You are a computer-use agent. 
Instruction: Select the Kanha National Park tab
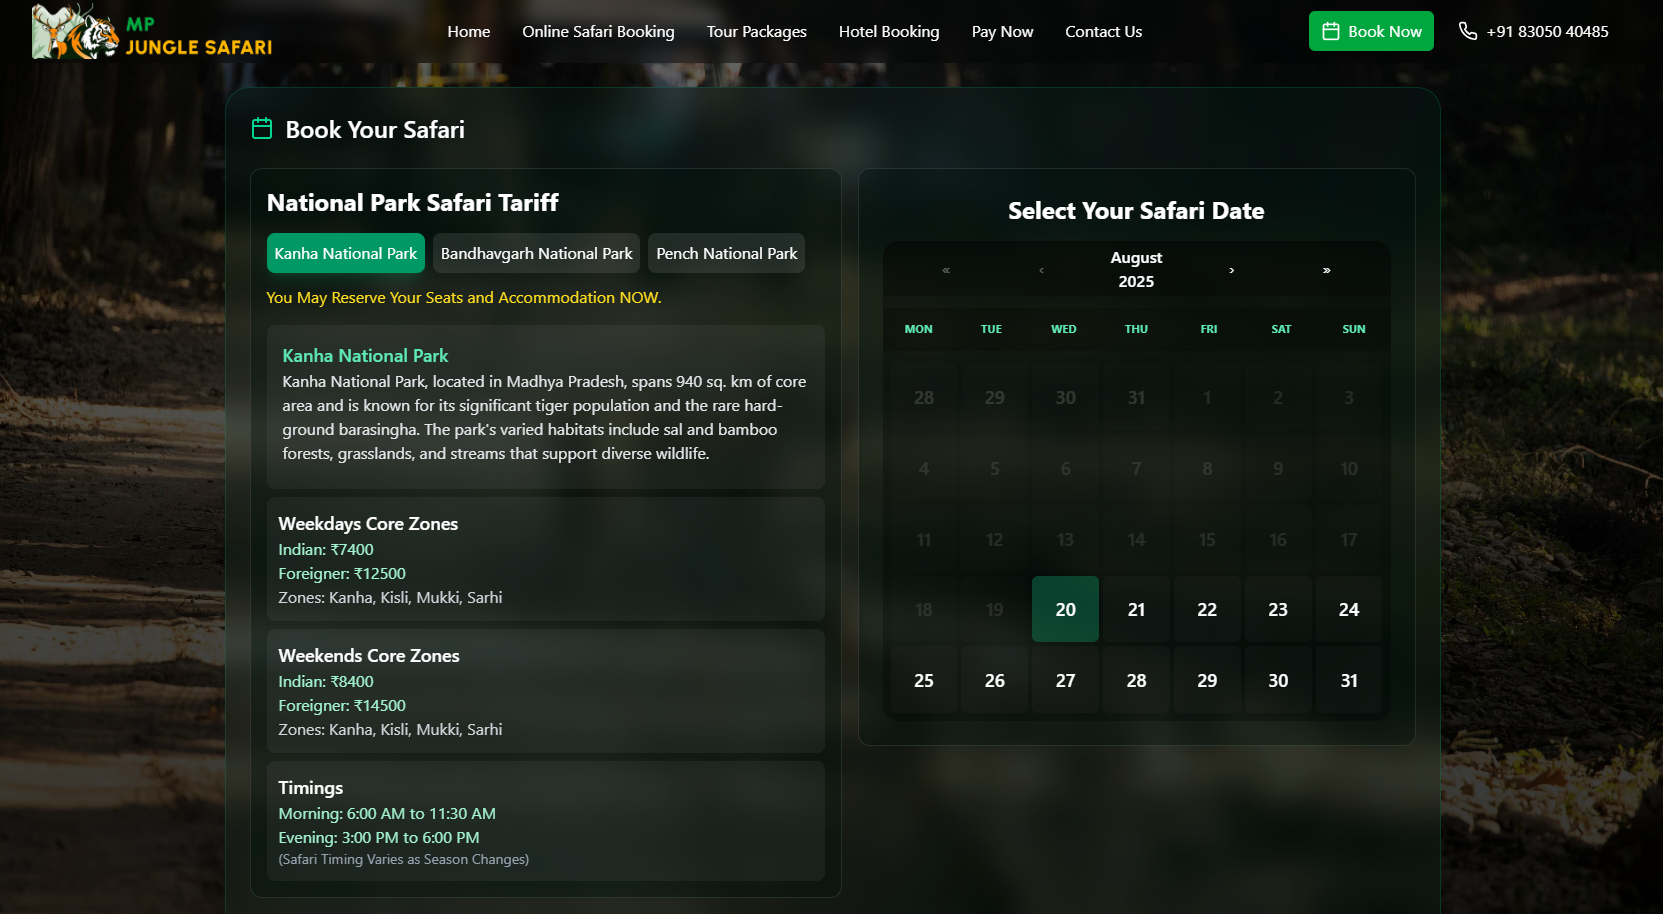pos(345,254)
